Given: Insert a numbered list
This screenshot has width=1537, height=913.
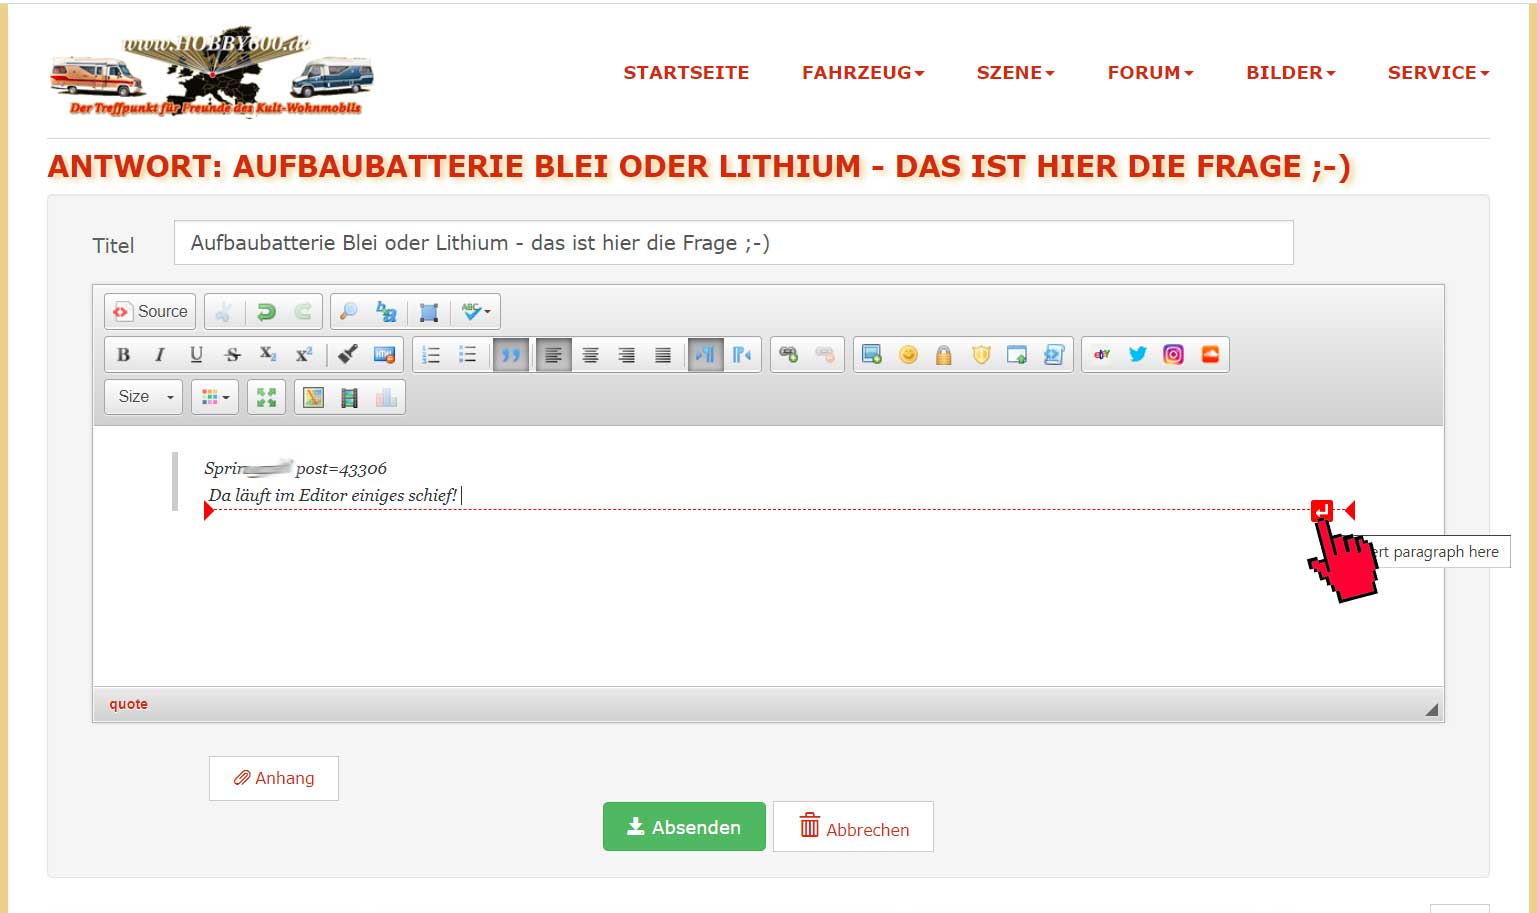Looking at the screenshot, I should click(431, 355).
